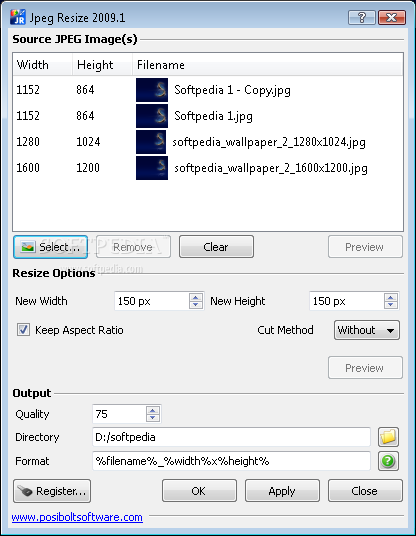Increase New Height with up arrow
Screen dimensions: 416x536
[x=390, y=297]
